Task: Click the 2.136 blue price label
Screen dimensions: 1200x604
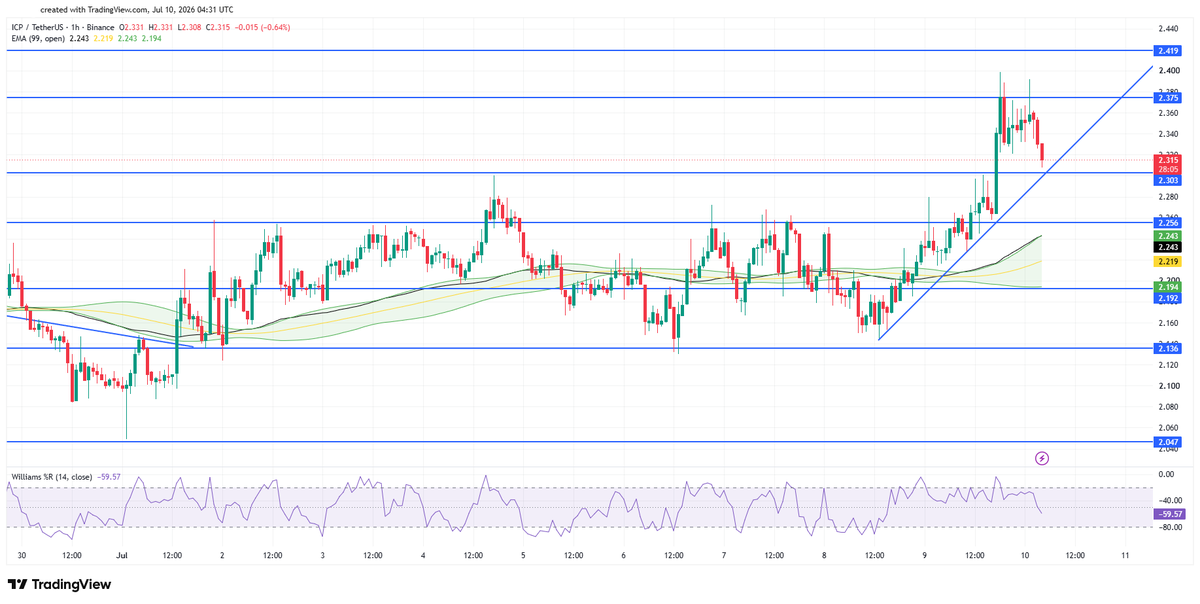Action: [1169, 349]
